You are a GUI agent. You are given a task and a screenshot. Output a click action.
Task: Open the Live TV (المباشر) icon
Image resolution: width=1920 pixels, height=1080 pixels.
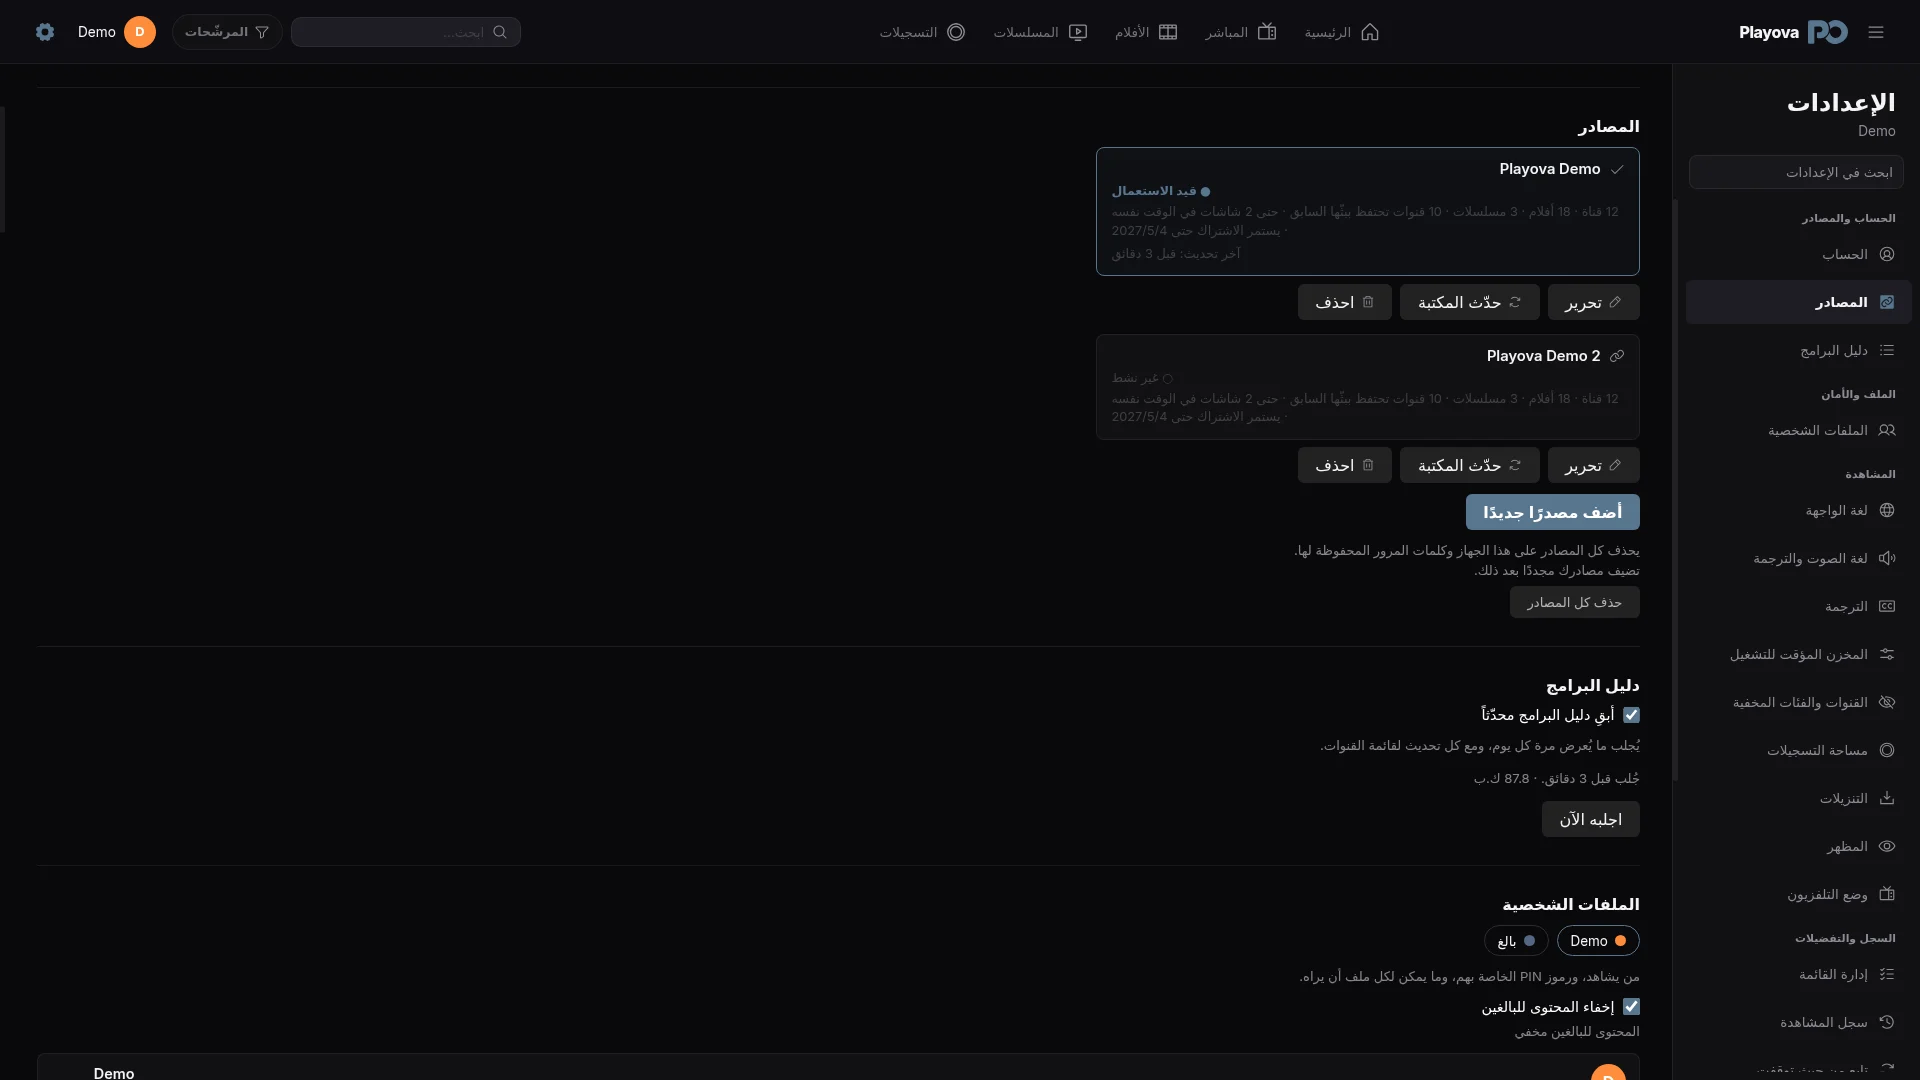coord(1266,32)
